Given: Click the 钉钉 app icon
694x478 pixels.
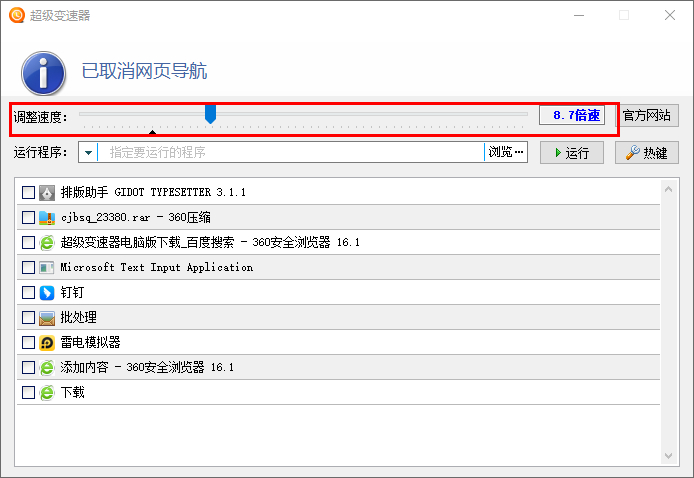Looking at the screenshot, I should (x=47, y=293).
